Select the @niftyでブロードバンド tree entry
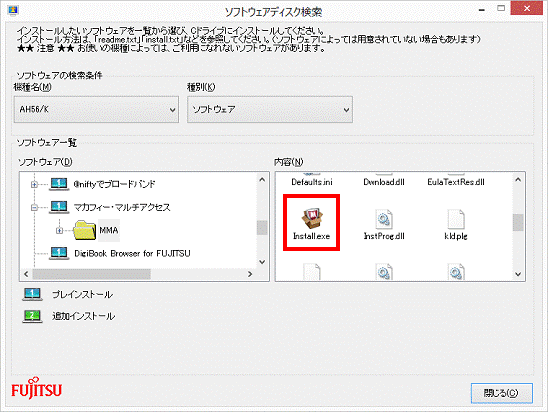The image size is (548, 412). [114, 184]
